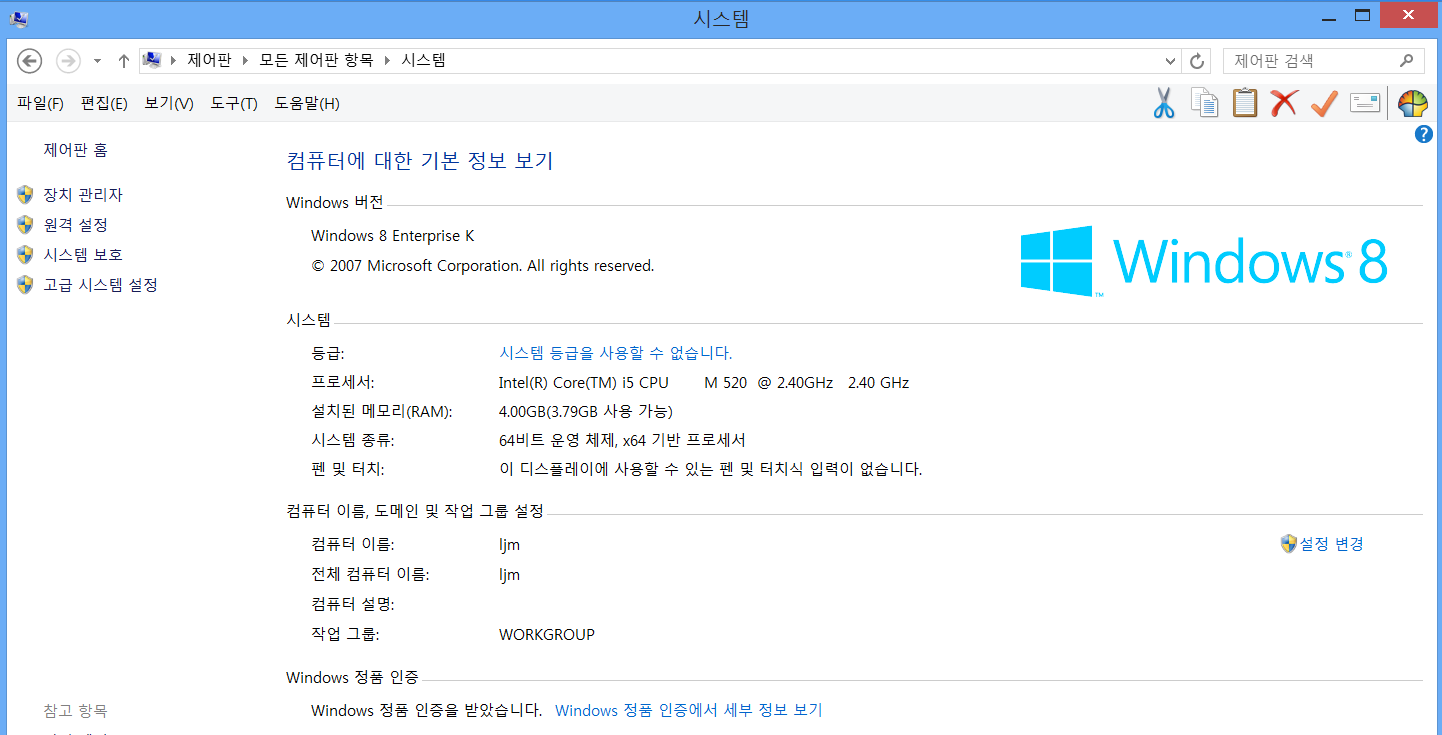
Task: Click the orange checkmark Properties icon
Action: (1324, 103)
